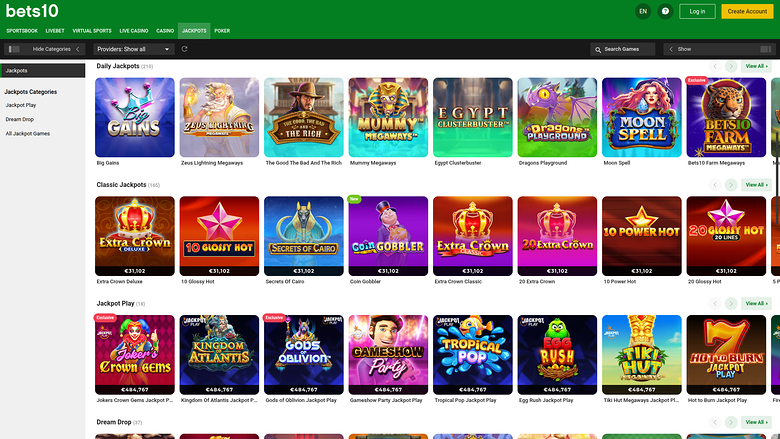Screen dimensions: 780x439
Task: Open the Secrets Of Cairo thumbnail
Action: (304, 236)
